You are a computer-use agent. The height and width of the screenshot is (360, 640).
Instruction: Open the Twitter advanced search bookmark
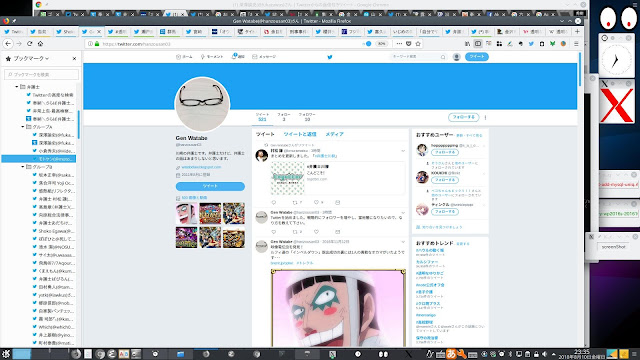50,95
